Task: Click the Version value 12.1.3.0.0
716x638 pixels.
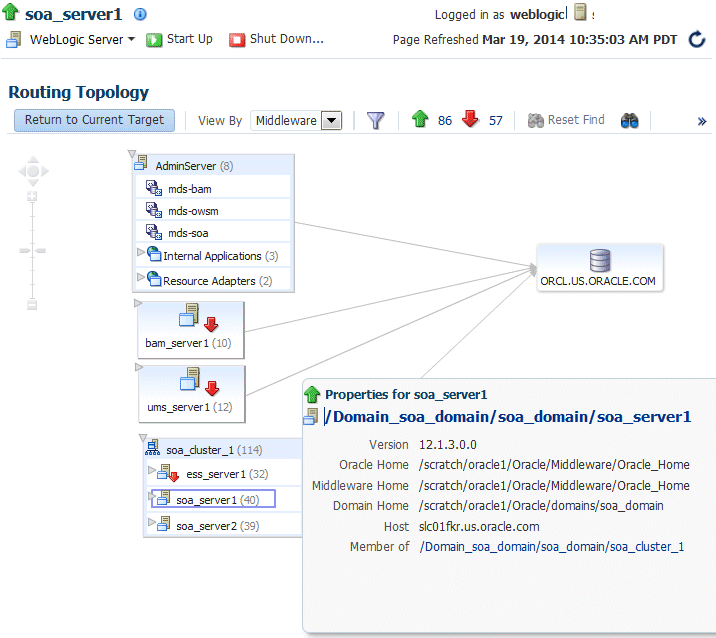Action: point(448,445)
